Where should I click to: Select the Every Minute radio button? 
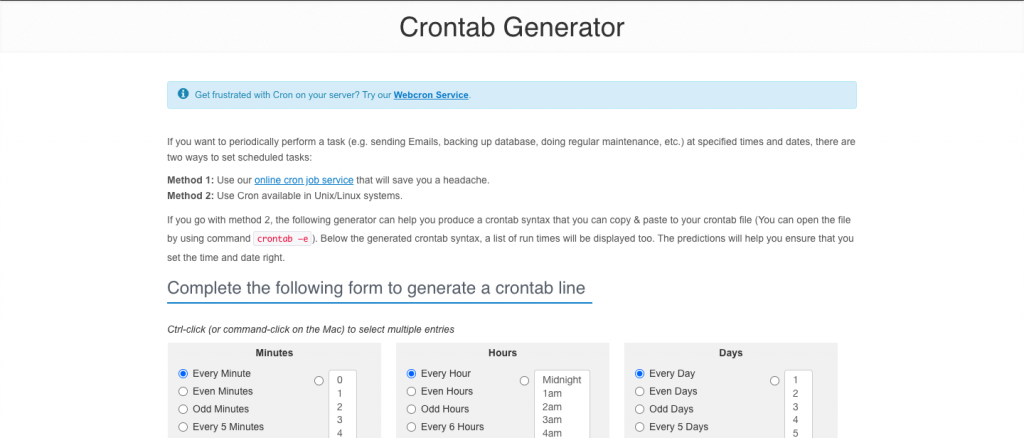183,374
